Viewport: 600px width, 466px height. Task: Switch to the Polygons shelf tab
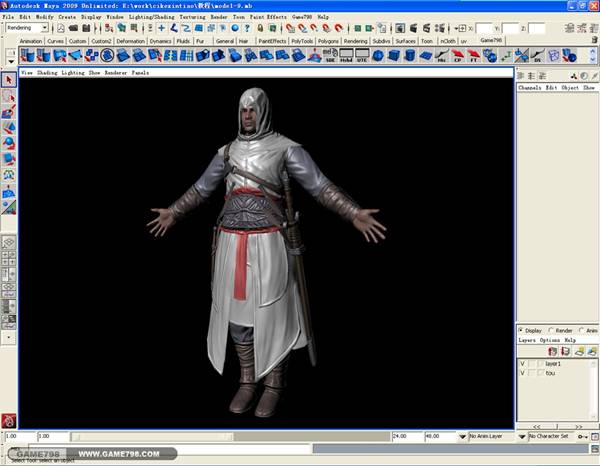pos(326,41)
